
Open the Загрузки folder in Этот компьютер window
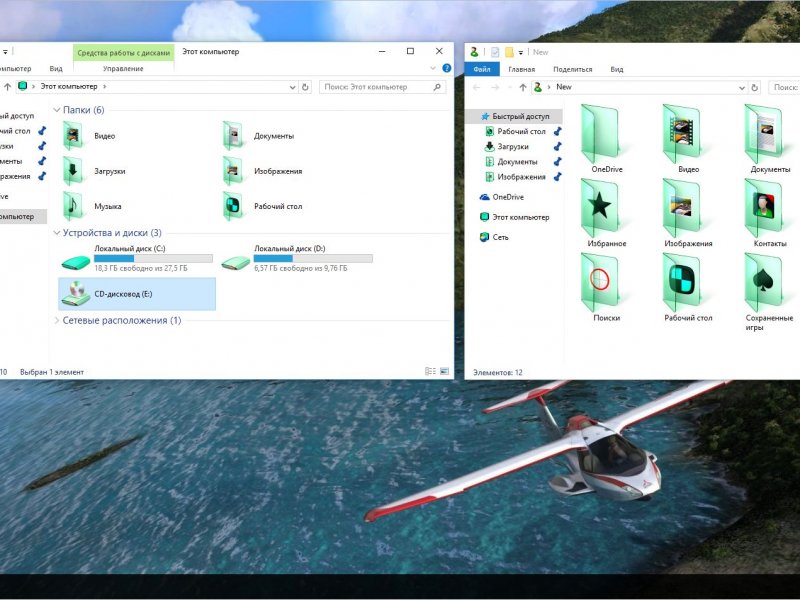[94, 171]
